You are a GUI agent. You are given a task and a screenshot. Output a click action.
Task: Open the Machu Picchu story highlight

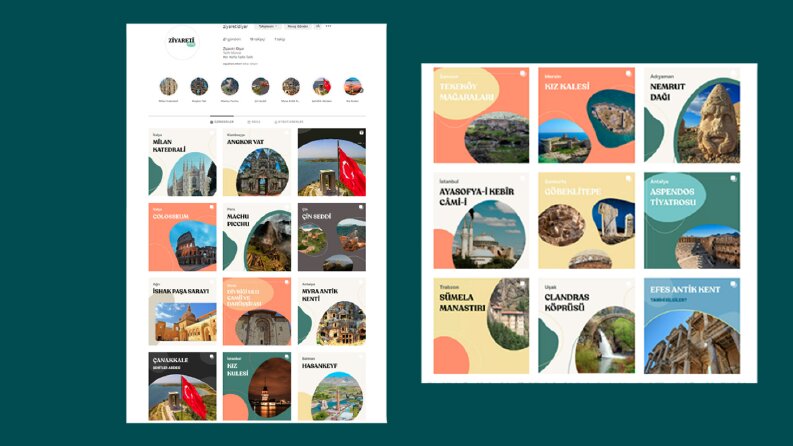230,86
